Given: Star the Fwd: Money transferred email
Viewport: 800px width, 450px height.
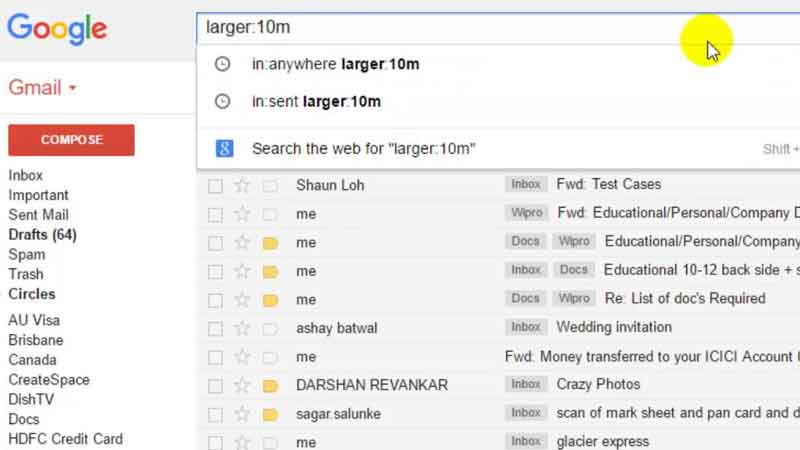Looking at the screenshot, I should coord(242,357).
